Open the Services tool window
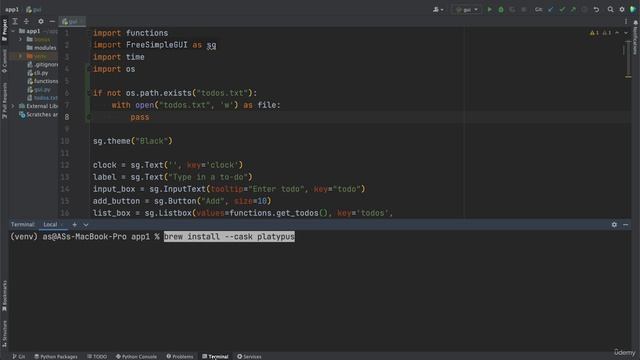The width and height of the screenshot is (640, 360). (249, 356)
